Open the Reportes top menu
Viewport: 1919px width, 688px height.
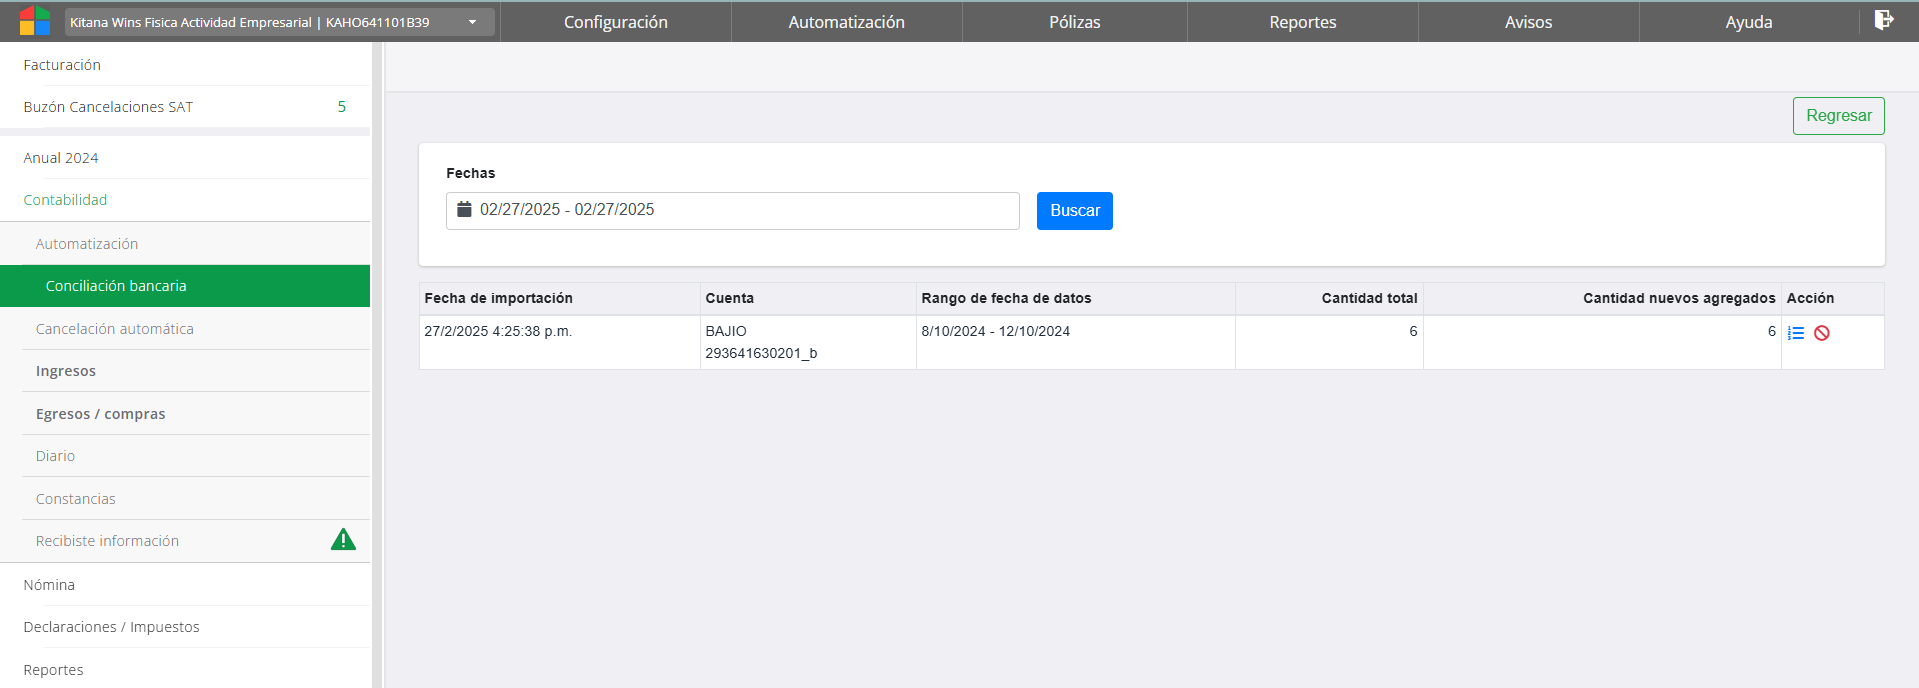click(x=1302, y=22)
